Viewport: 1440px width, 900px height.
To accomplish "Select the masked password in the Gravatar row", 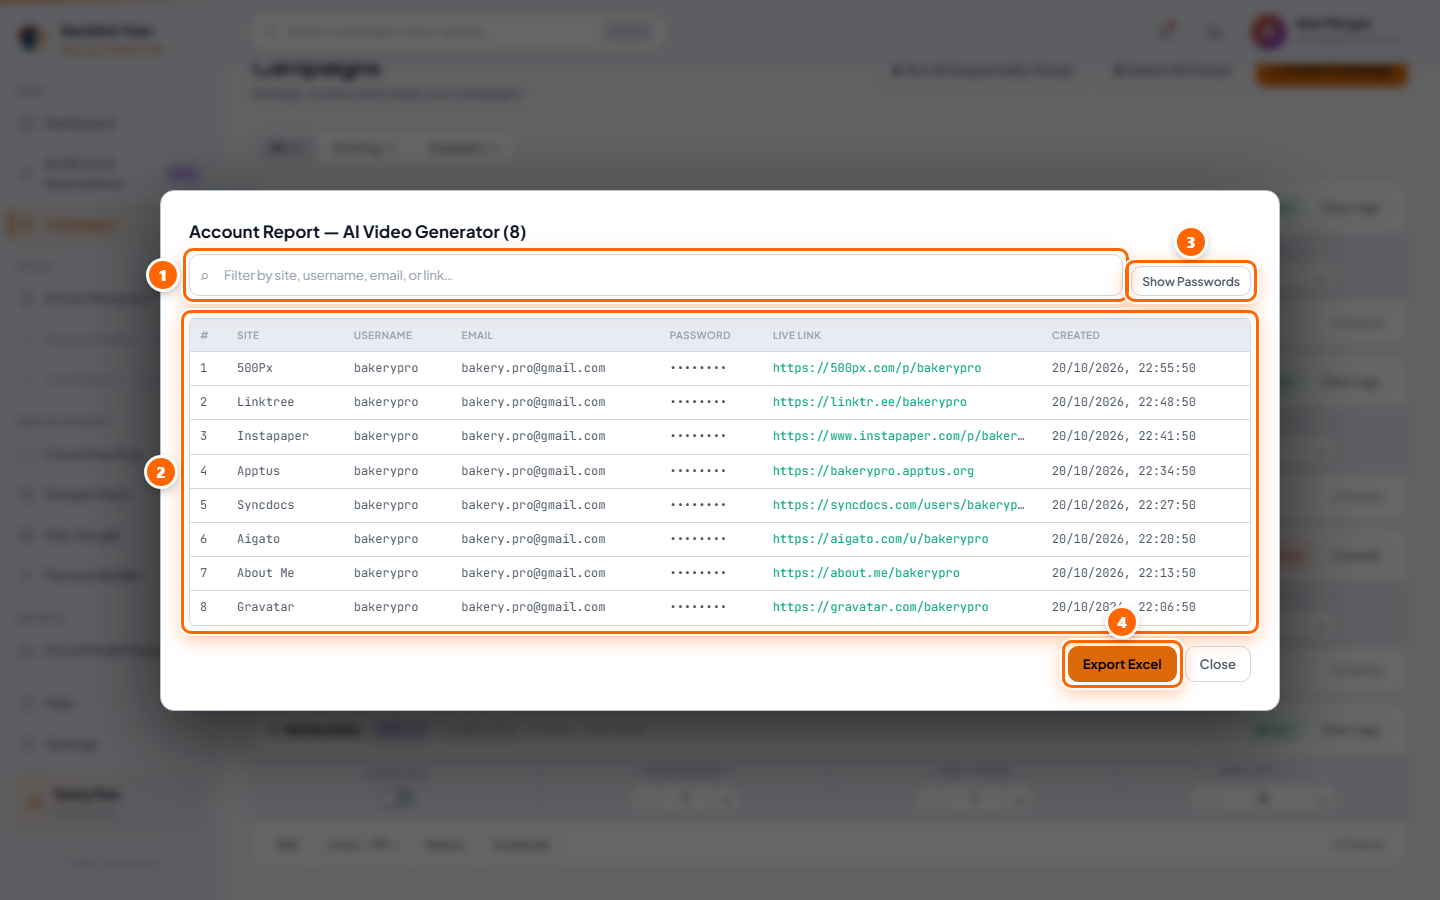I will [x=698, y=607].
